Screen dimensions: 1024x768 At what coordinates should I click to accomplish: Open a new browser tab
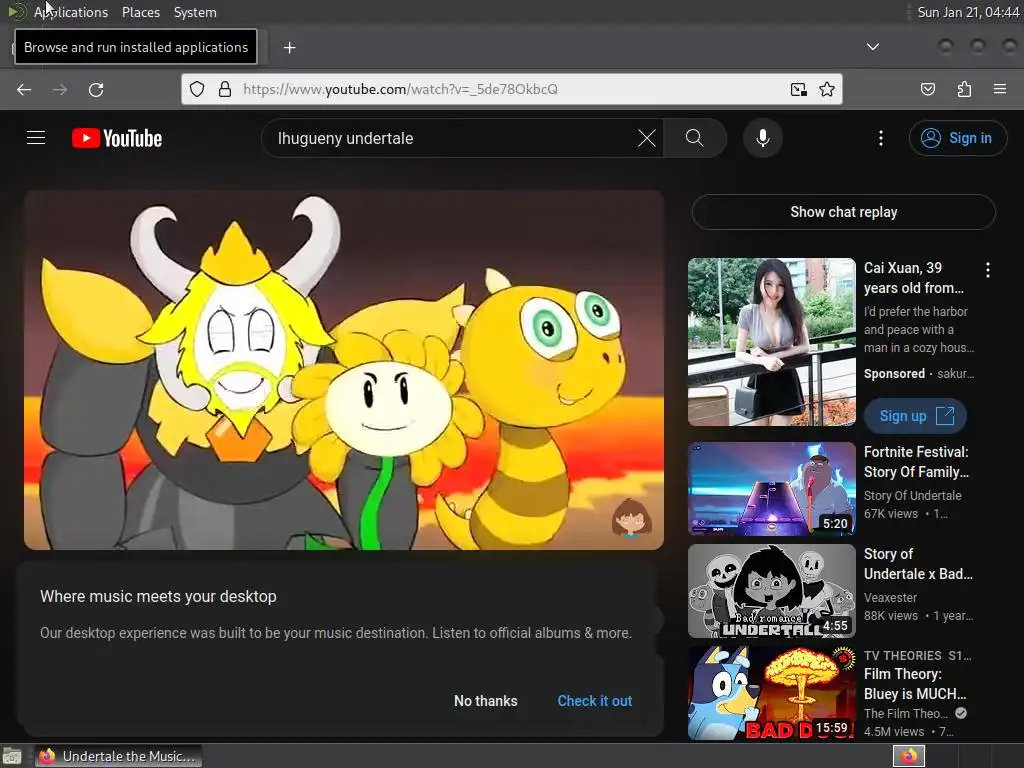coord(289,48)
